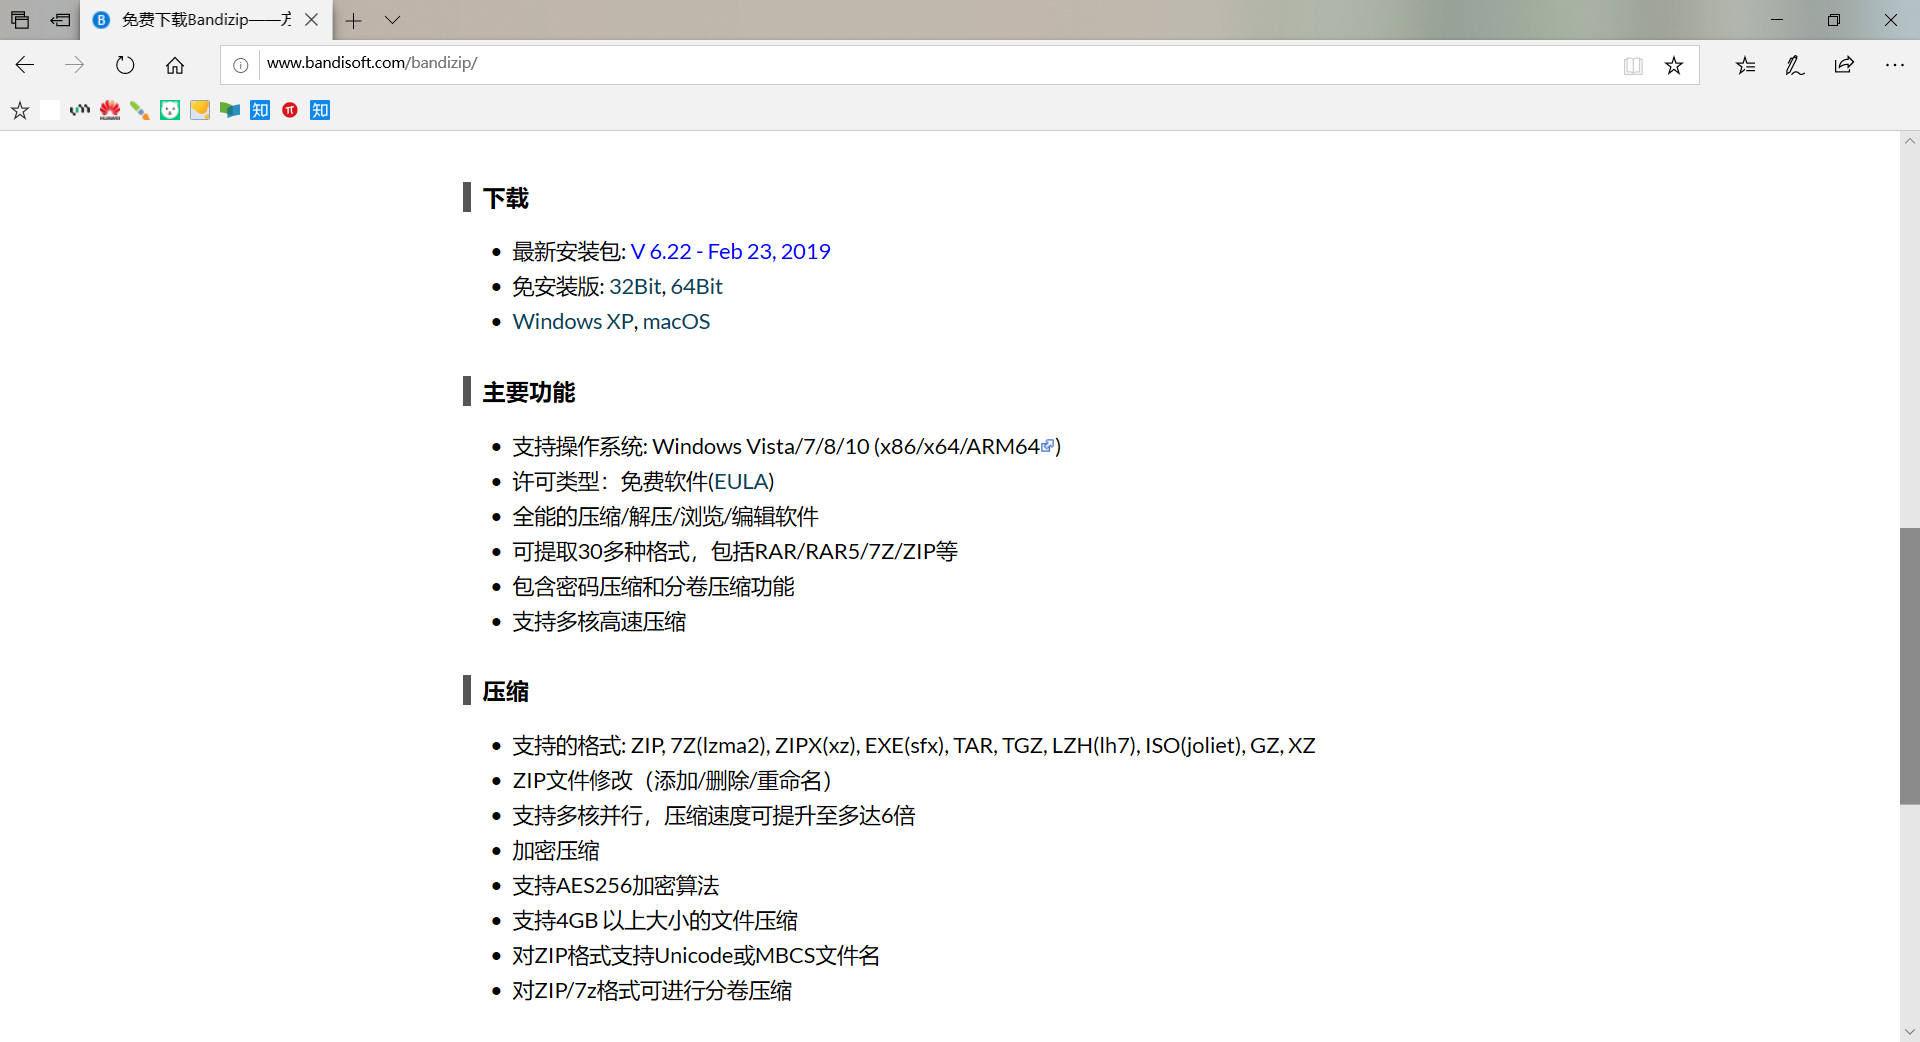Click the scrollbar up arrow
This screenshot has width=1920, height=1042.
(1910, 141)
